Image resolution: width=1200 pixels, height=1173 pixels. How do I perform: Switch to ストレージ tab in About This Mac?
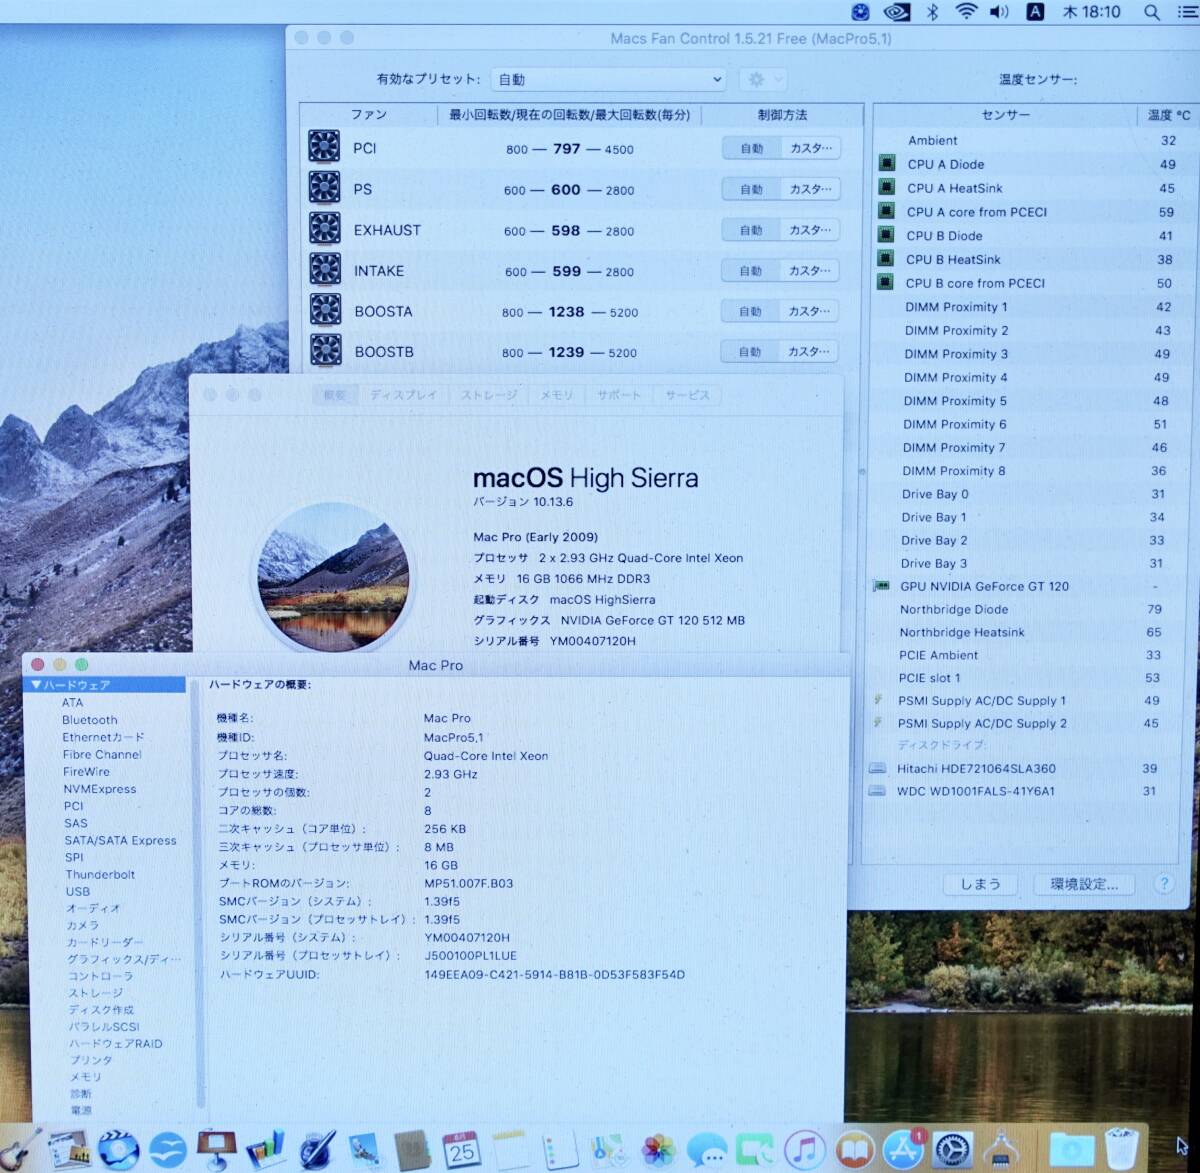(489, 395)
